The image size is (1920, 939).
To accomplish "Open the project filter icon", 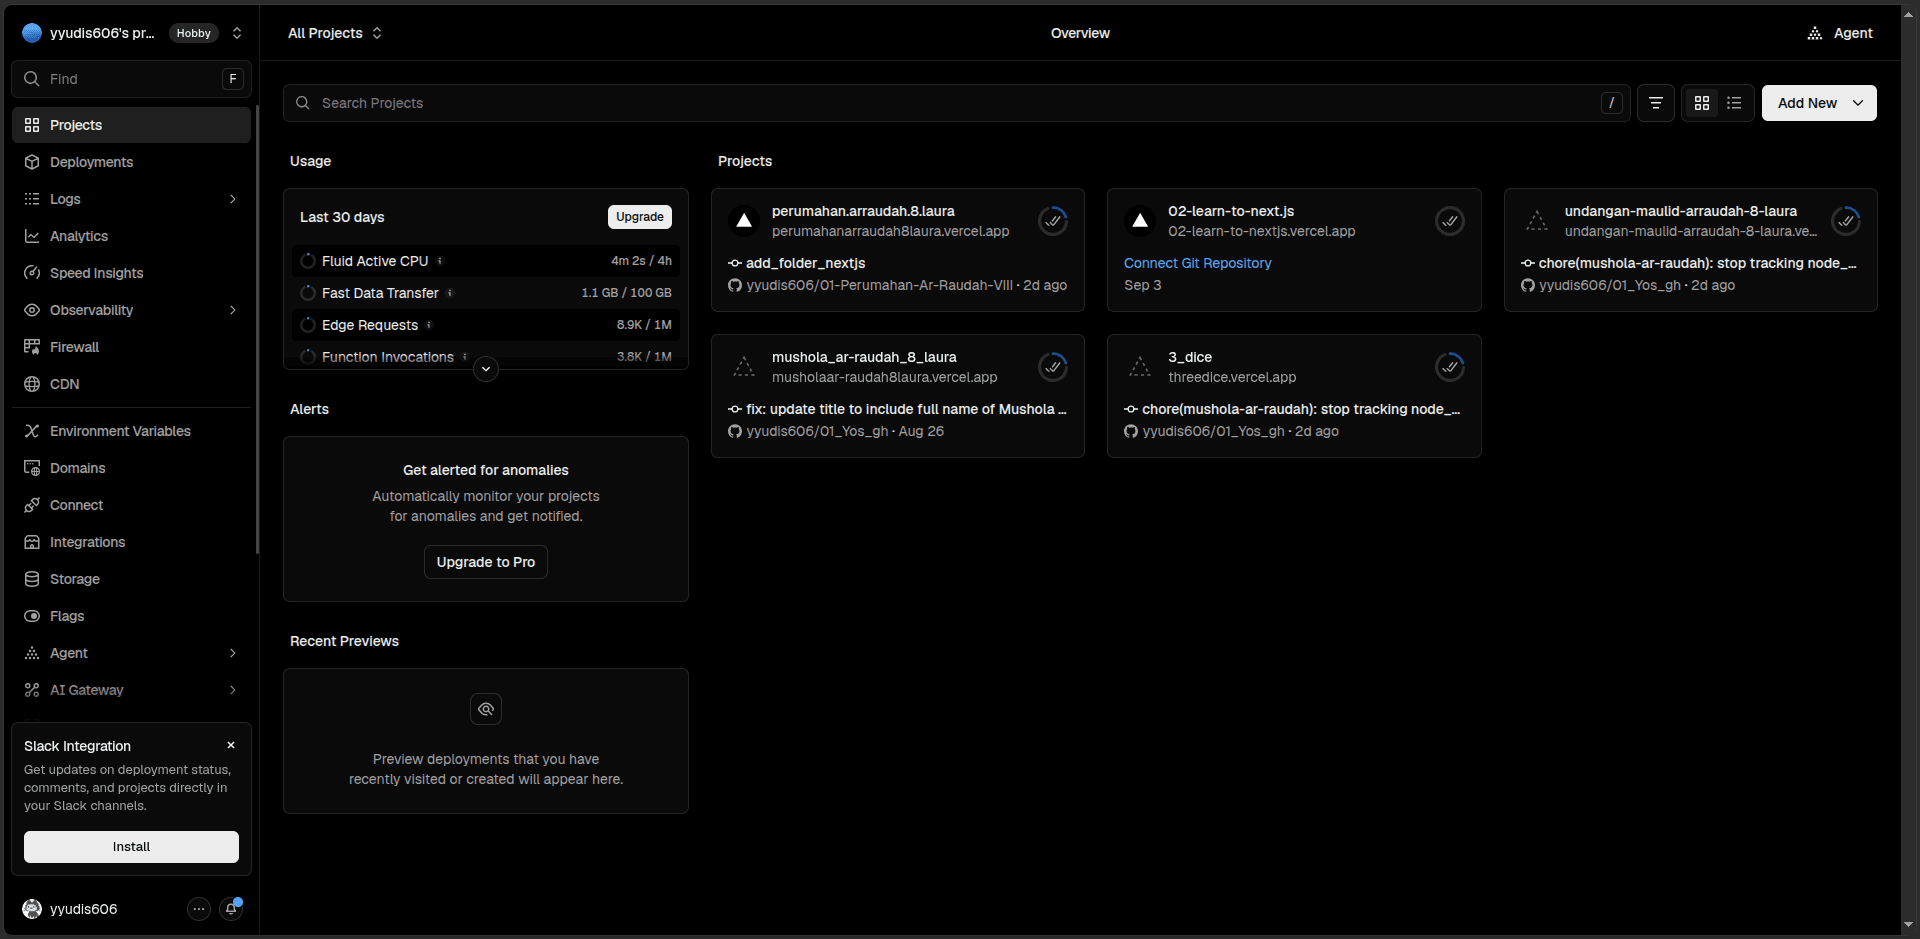I will pyautogui.click(x=1656, y=103).
